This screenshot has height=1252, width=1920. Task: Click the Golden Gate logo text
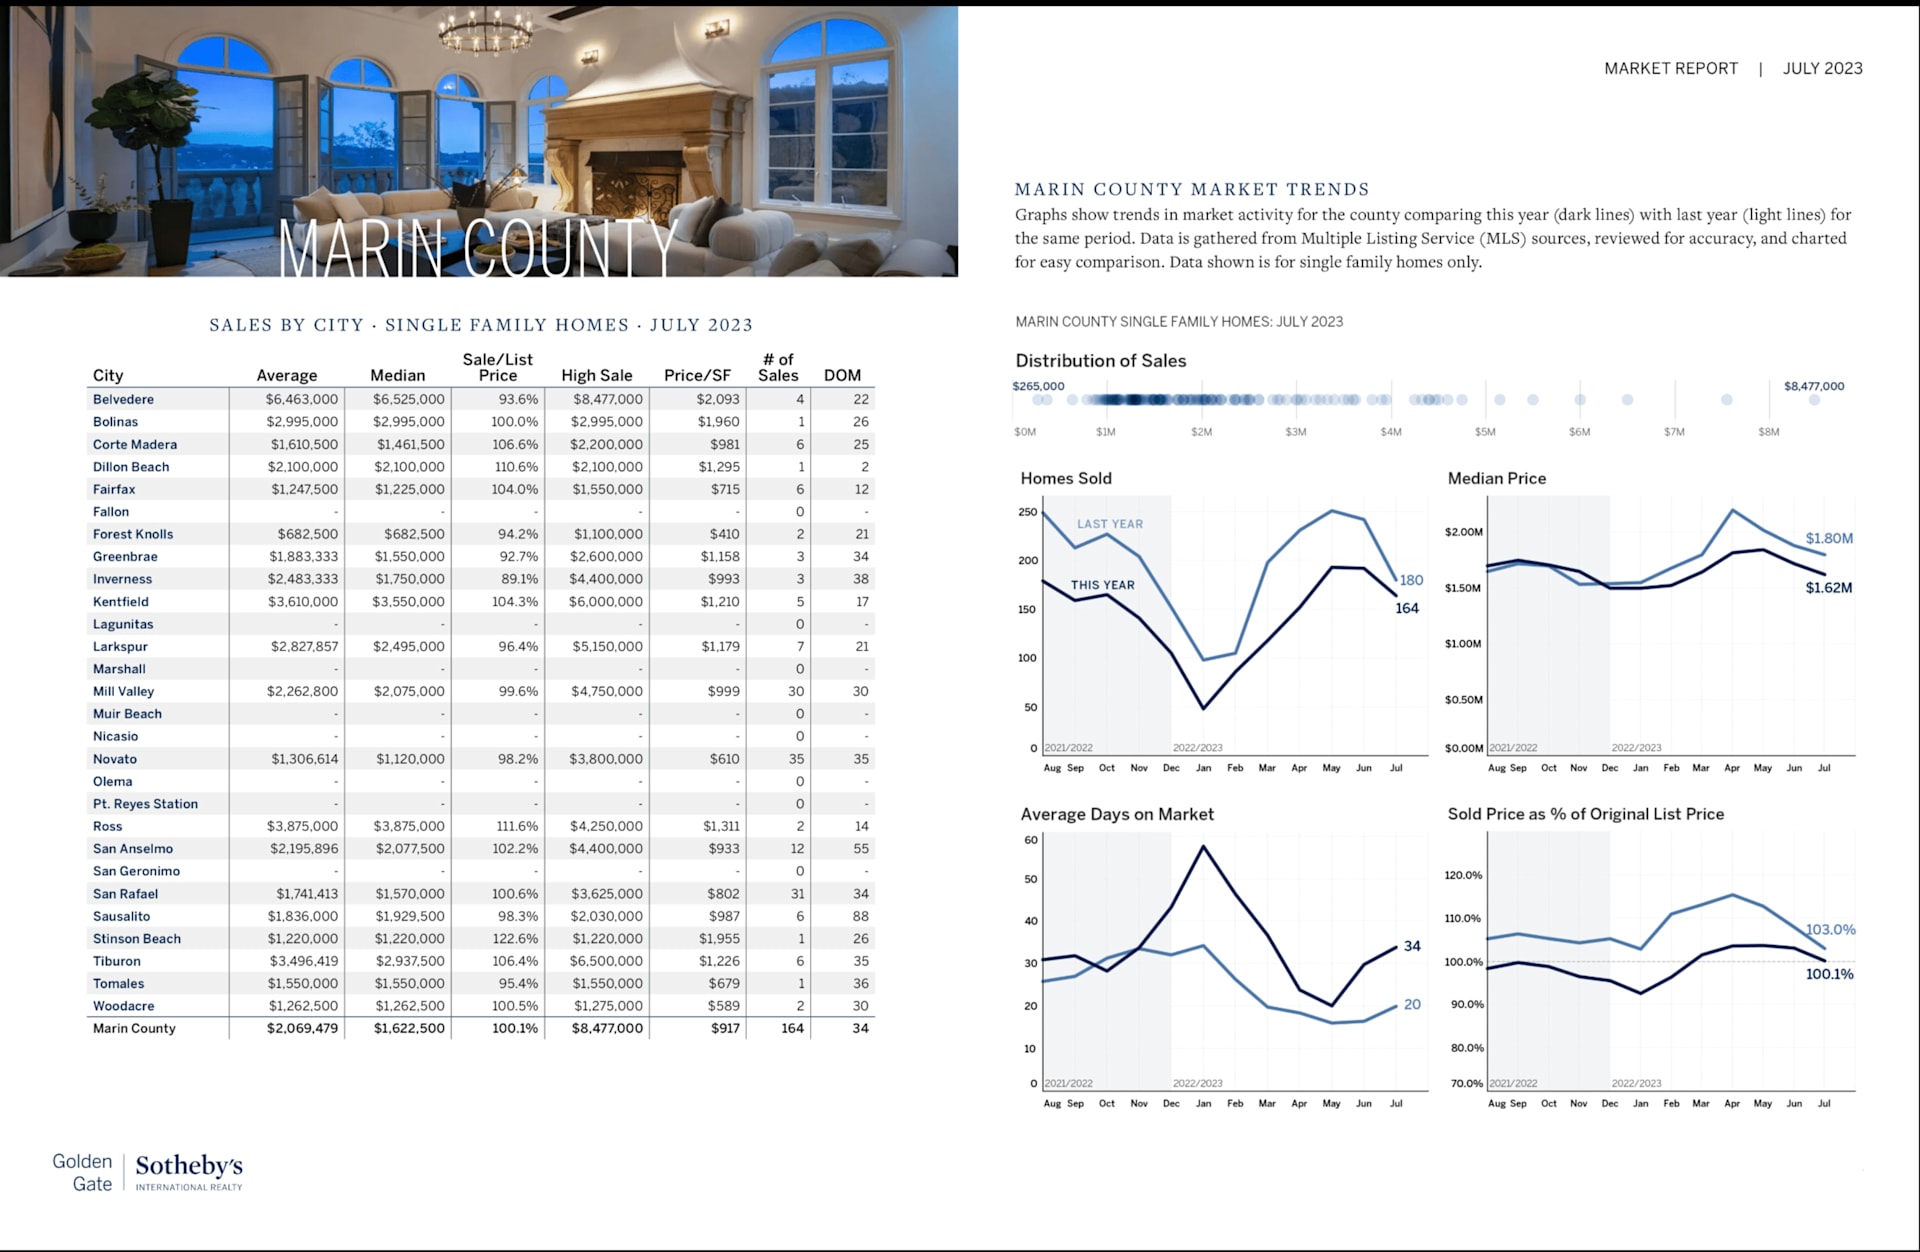pyautogui.click(x=83, y=1172)
